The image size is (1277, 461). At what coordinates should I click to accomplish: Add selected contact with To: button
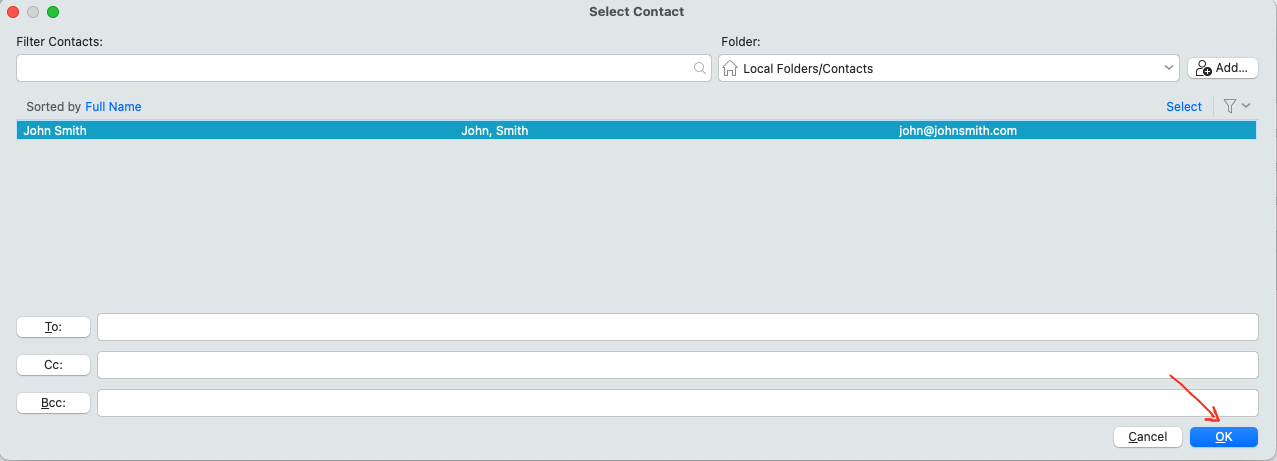click(x=54, y=327)
